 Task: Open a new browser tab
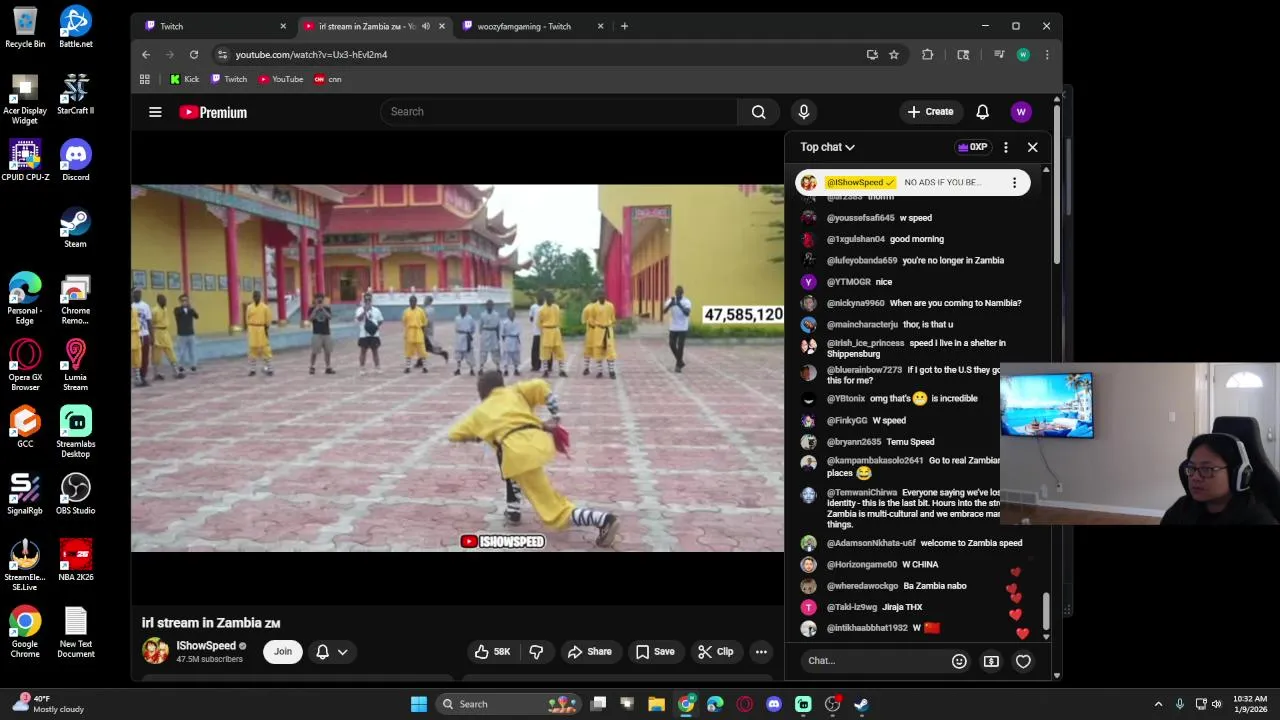[624, 26]
